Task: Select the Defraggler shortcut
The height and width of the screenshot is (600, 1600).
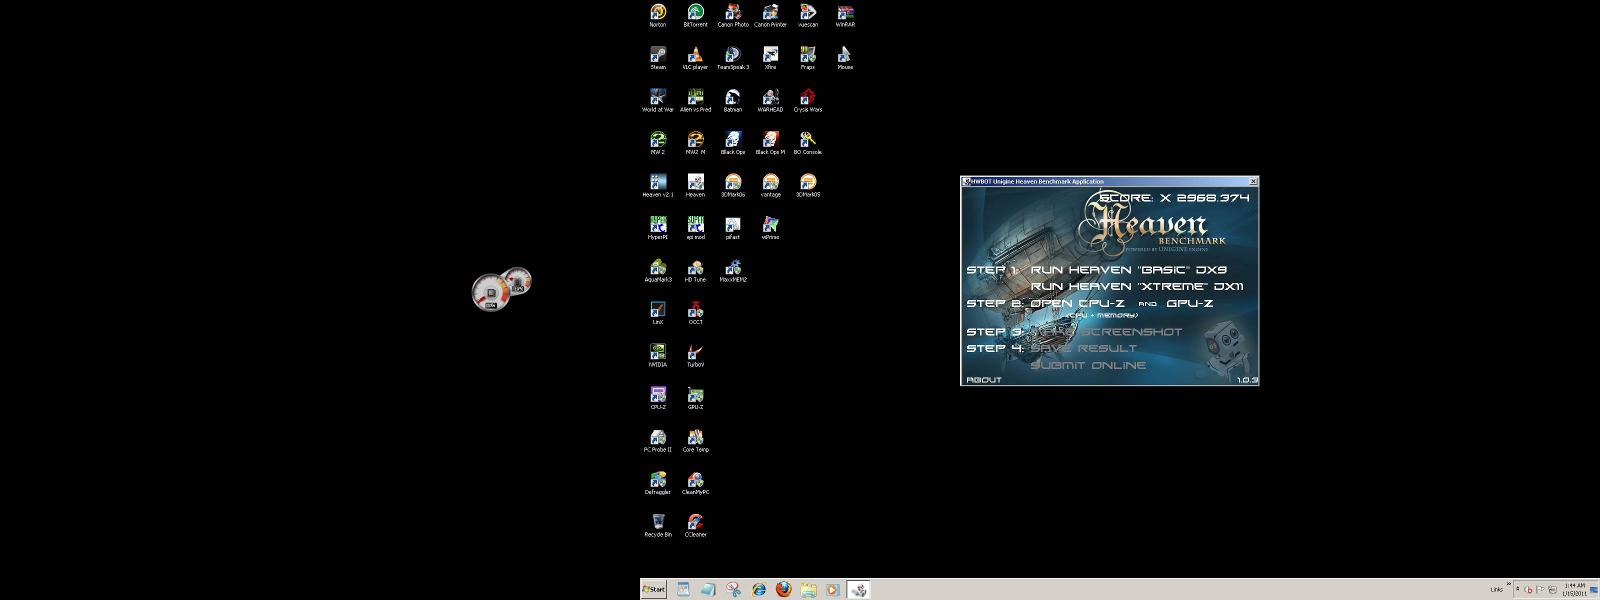Action: click(658, 483)
